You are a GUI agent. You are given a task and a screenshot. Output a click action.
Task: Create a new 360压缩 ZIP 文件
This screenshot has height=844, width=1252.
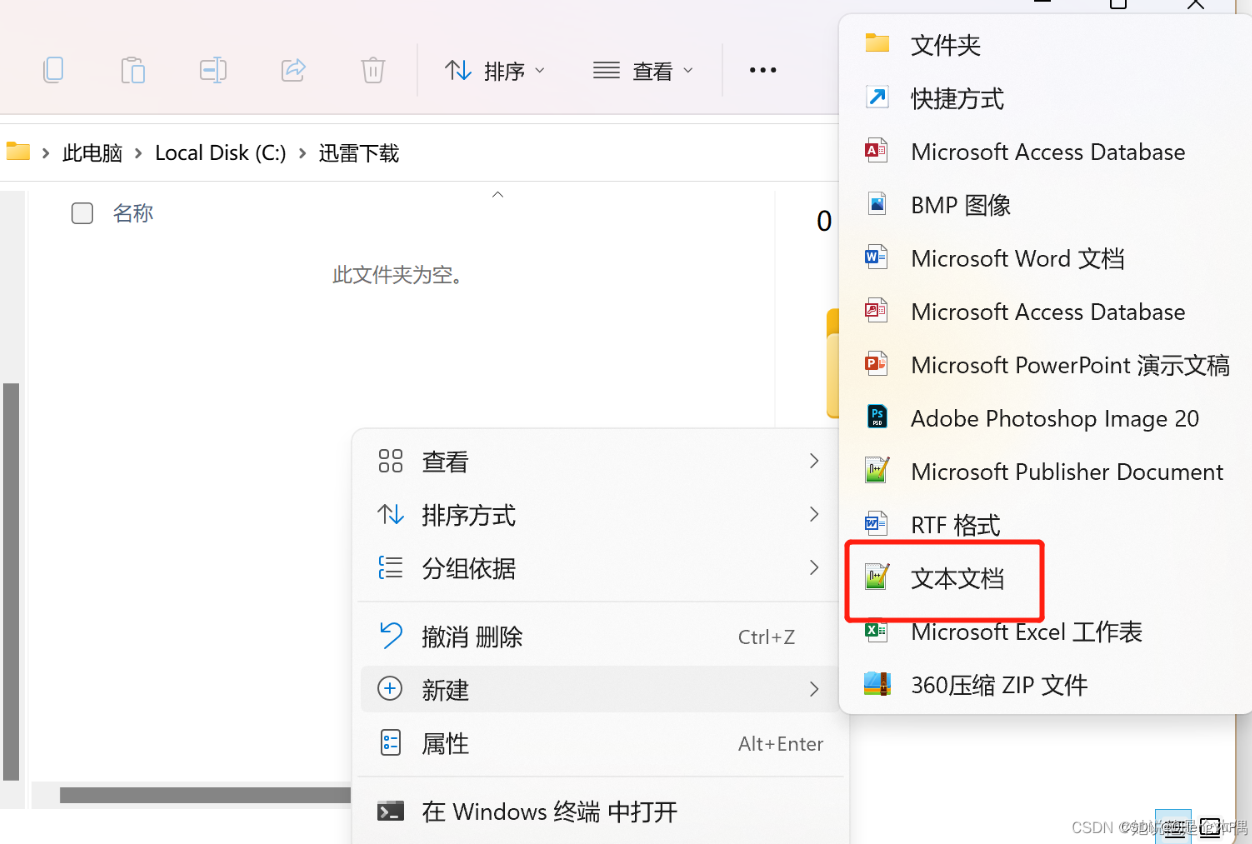point(1044,685)
